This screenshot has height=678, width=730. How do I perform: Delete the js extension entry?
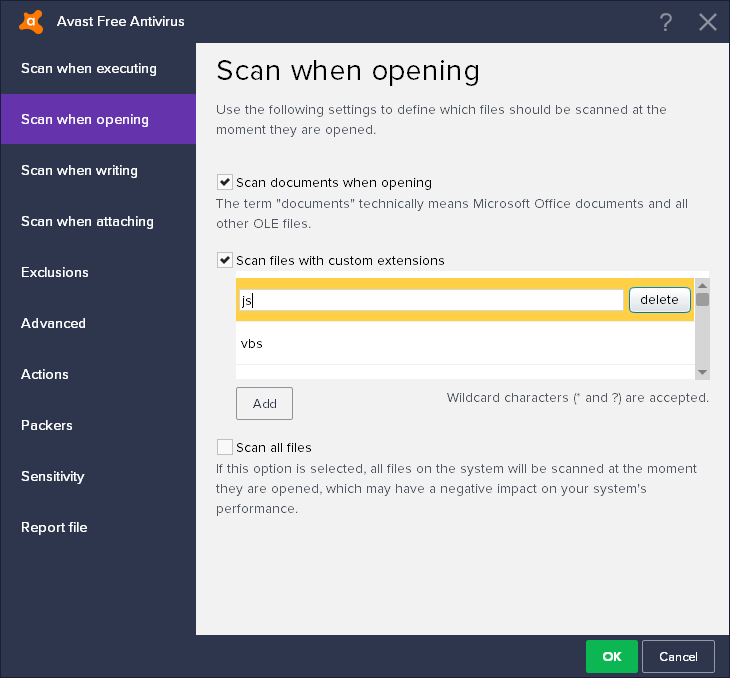(659, 300)
